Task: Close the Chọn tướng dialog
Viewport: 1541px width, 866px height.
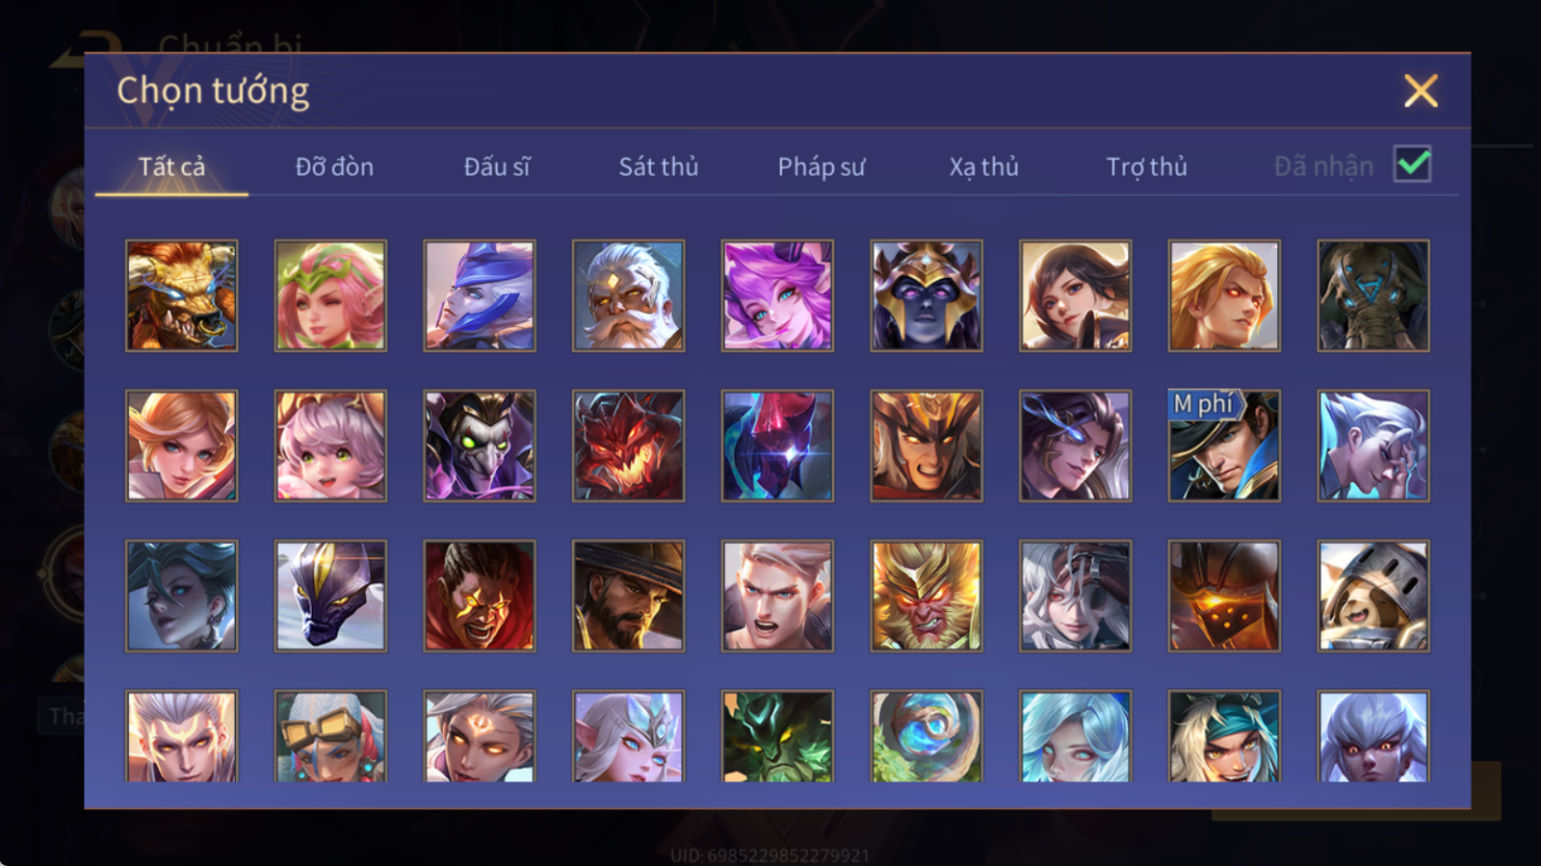Action: 1420,91
